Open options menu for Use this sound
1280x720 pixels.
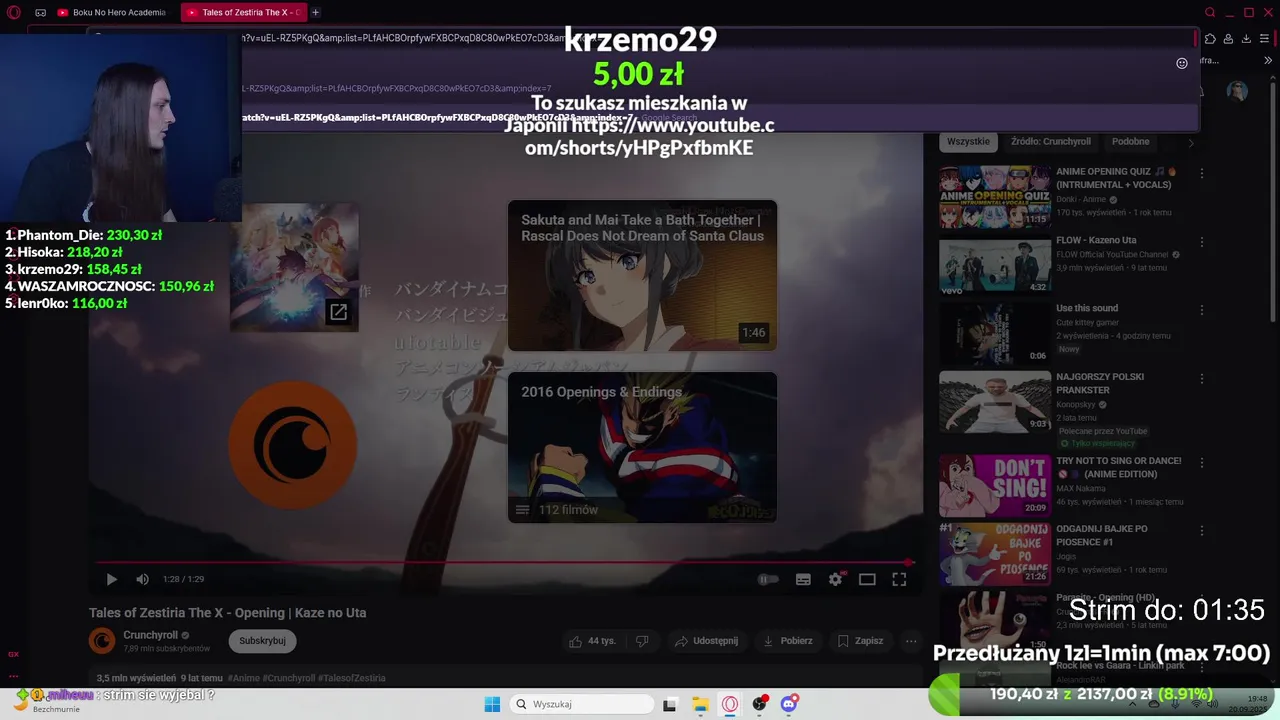click(x=1201, y=310)
